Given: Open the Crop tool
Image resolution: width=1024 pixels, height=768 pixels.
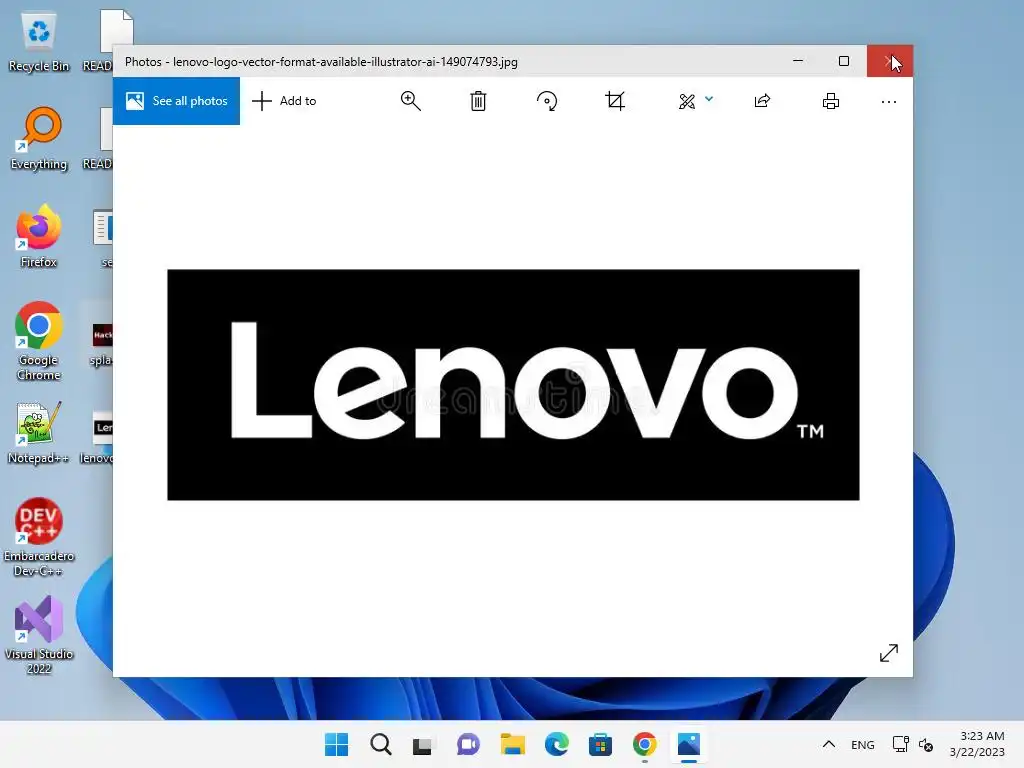Looking at the screenshot, I should point(615,101).
